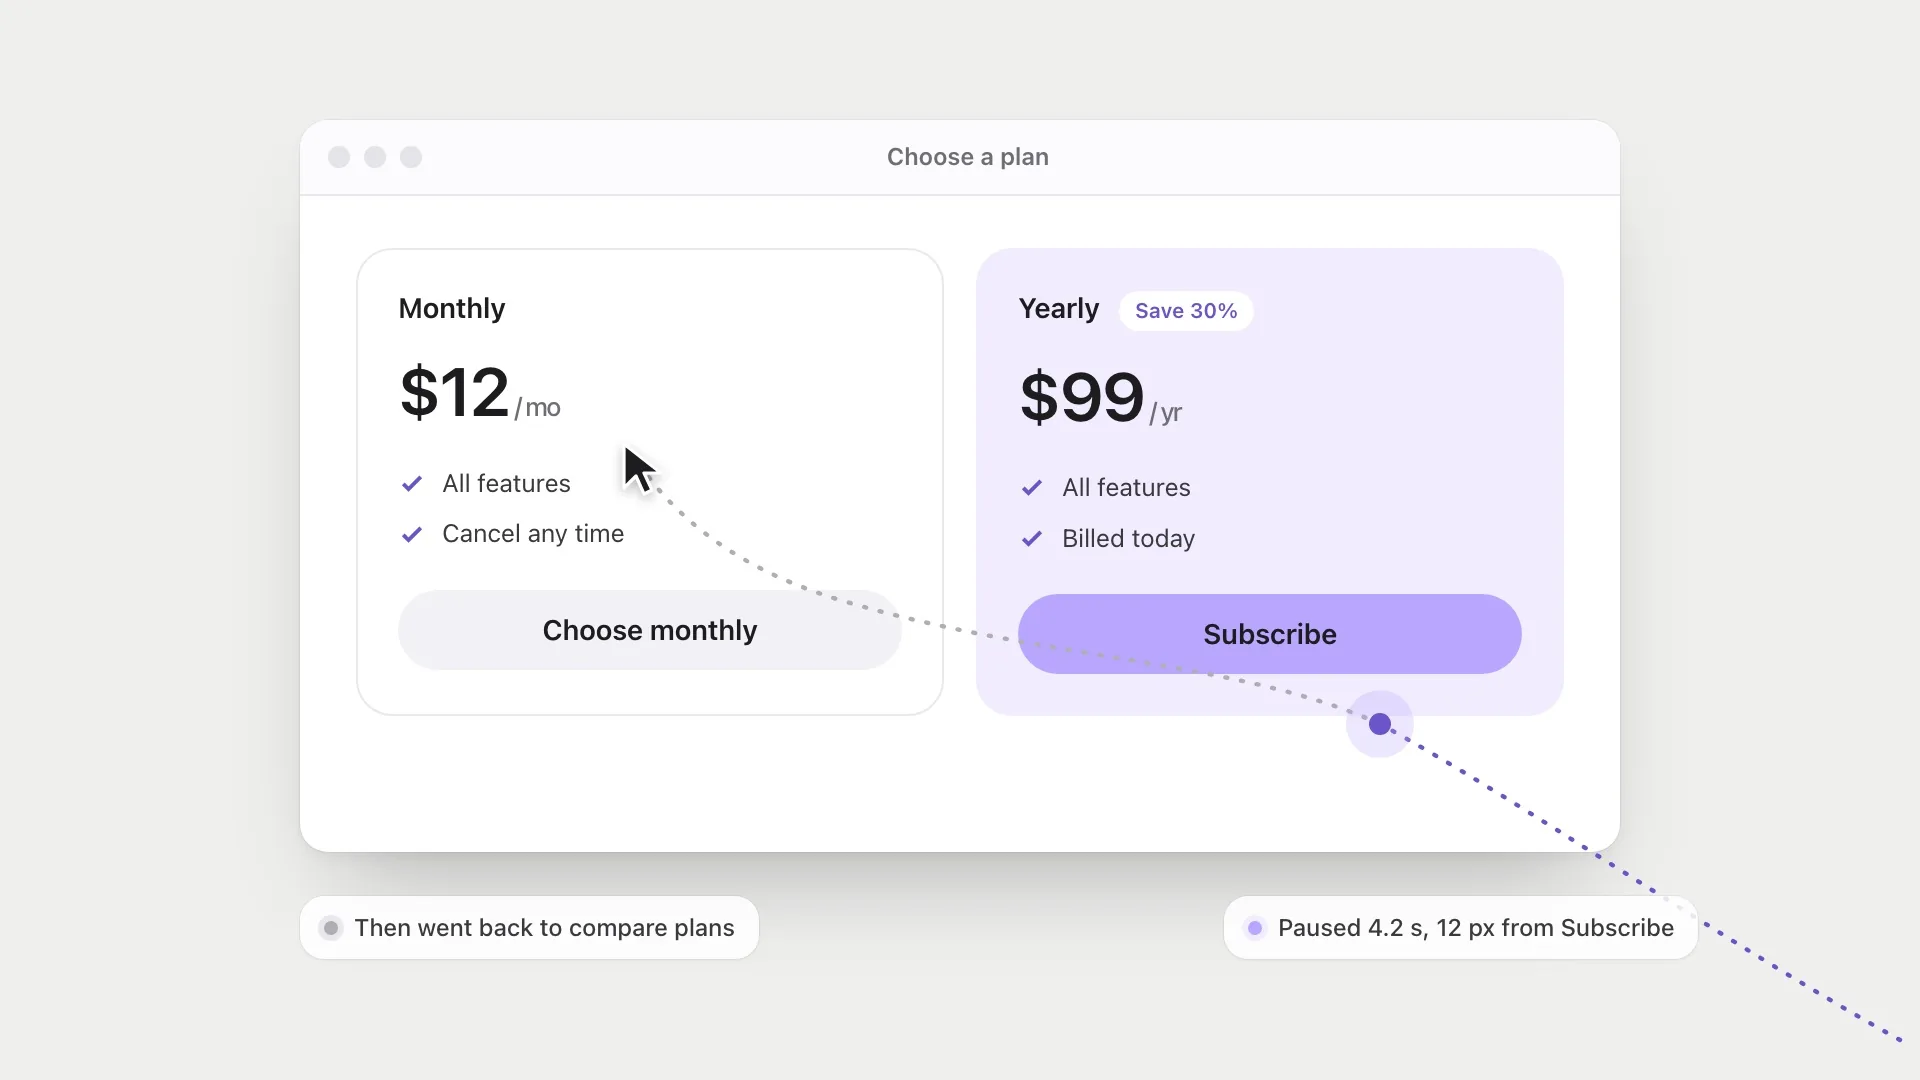This screenshot has width=1920, height=1080.
Task: Click the checkmark next to Cancel any time
Action: point(412,534)
